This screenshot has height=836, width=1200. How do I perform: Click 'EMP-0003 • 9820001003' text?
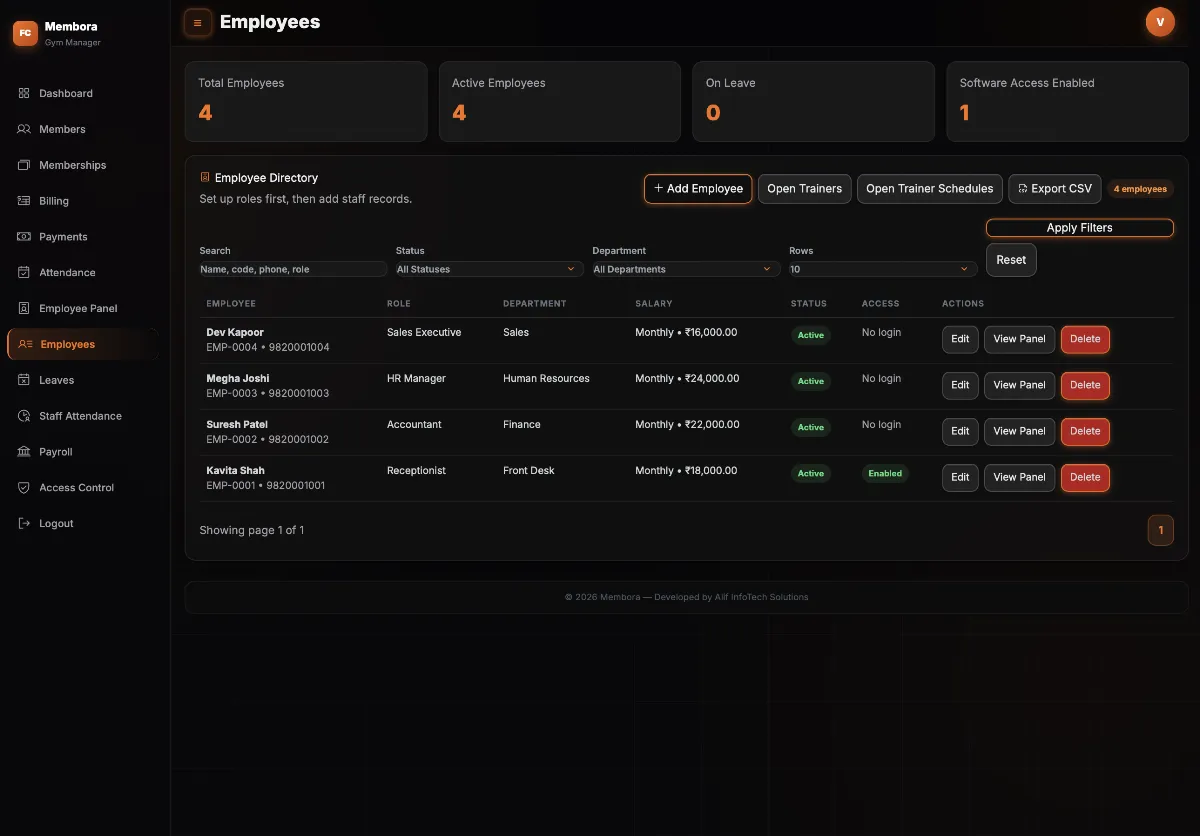[268, 393]
